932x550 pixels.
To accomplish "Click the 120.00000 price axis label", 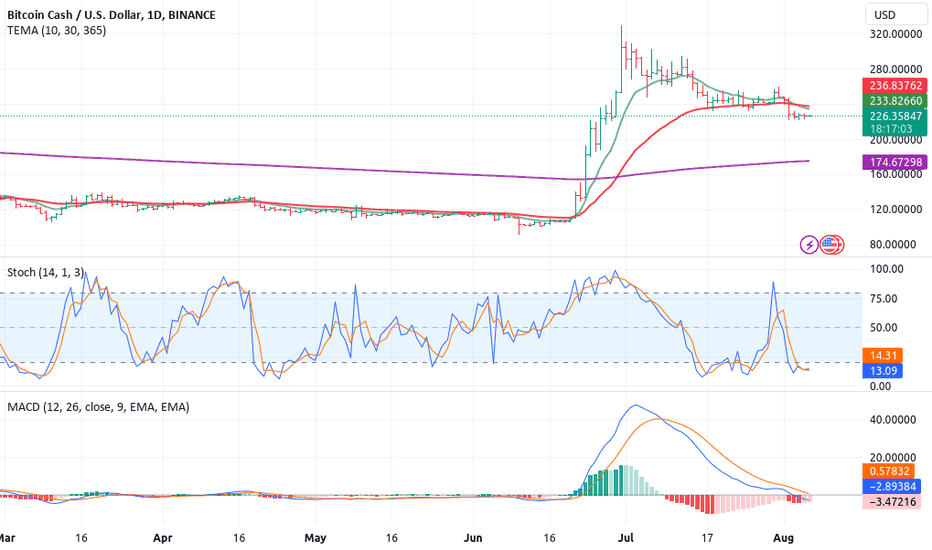I will pos(896,209).
